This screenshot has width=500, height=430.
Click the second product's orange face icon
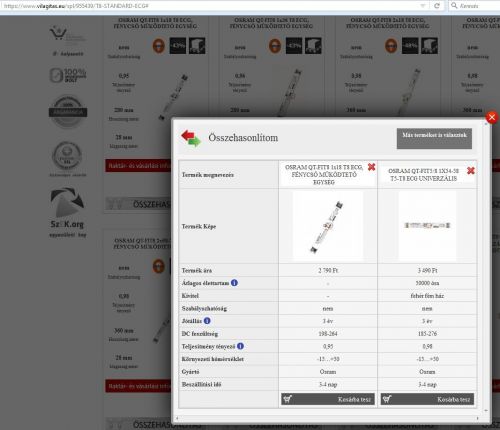275,46
